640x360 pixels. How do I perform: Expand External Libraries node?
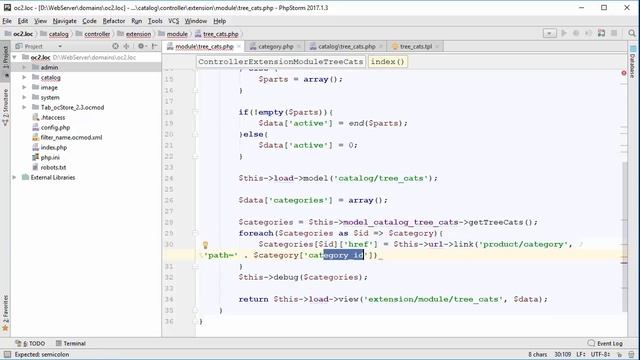(15, 177)
